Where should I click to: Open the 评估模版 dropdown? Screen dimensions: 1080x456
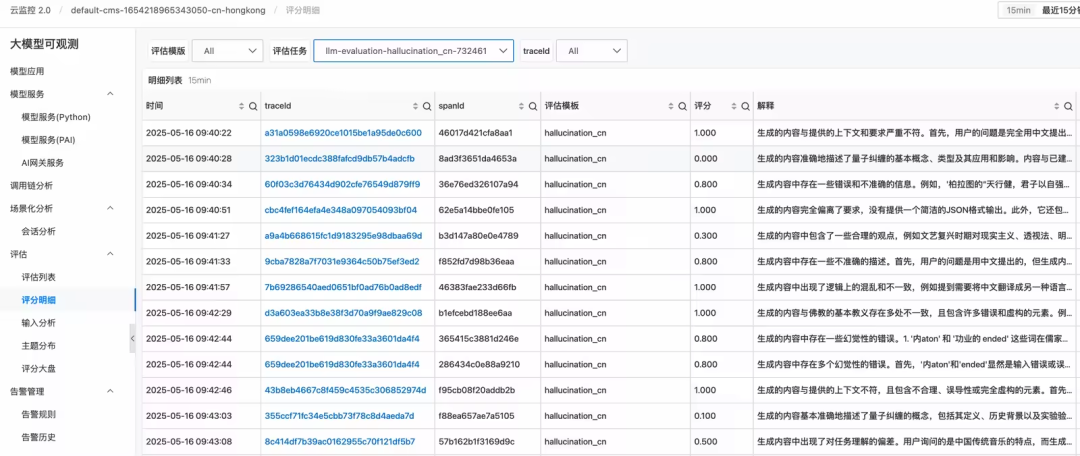227,50
